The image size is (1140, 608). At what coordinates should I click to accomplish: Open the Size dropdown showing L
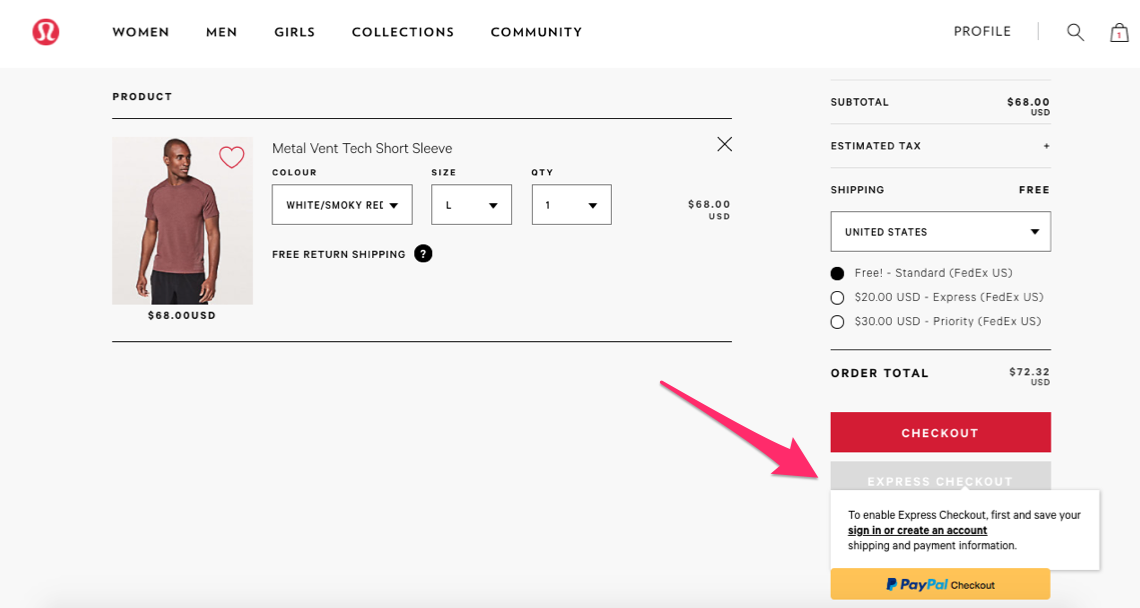[x=471, y=204]
